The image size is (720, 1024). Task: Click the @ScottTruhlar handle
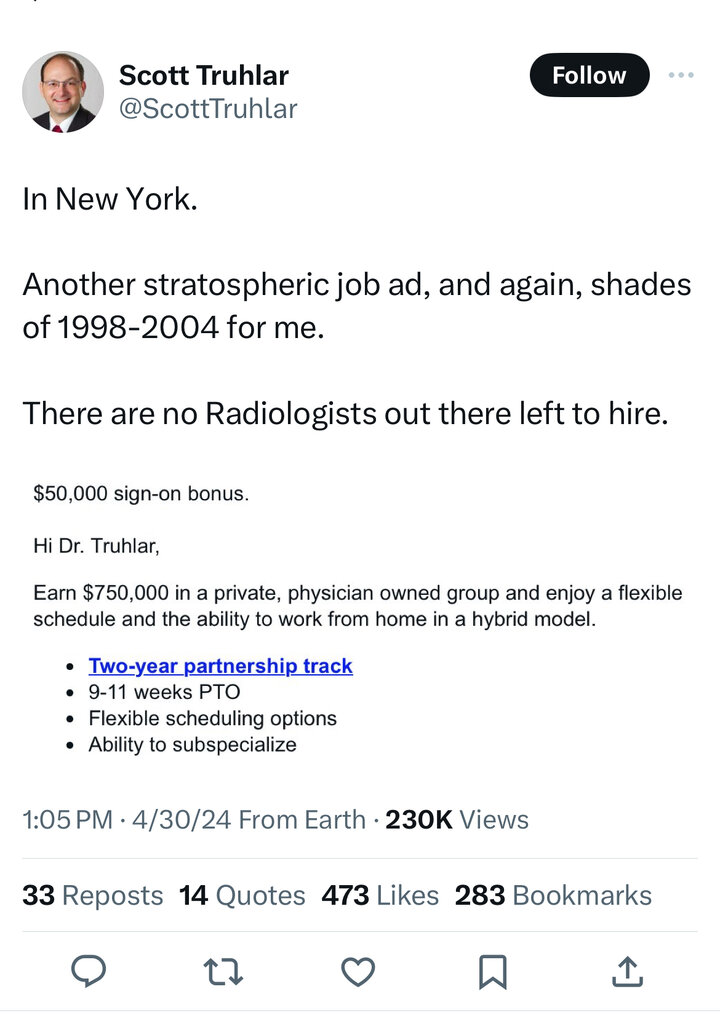click(208, 109)
